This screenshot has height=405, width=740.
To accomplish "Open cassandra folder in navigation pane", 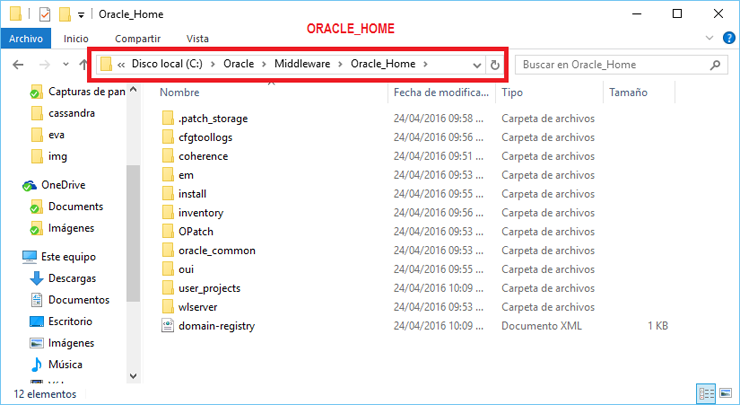I will 71,113.
